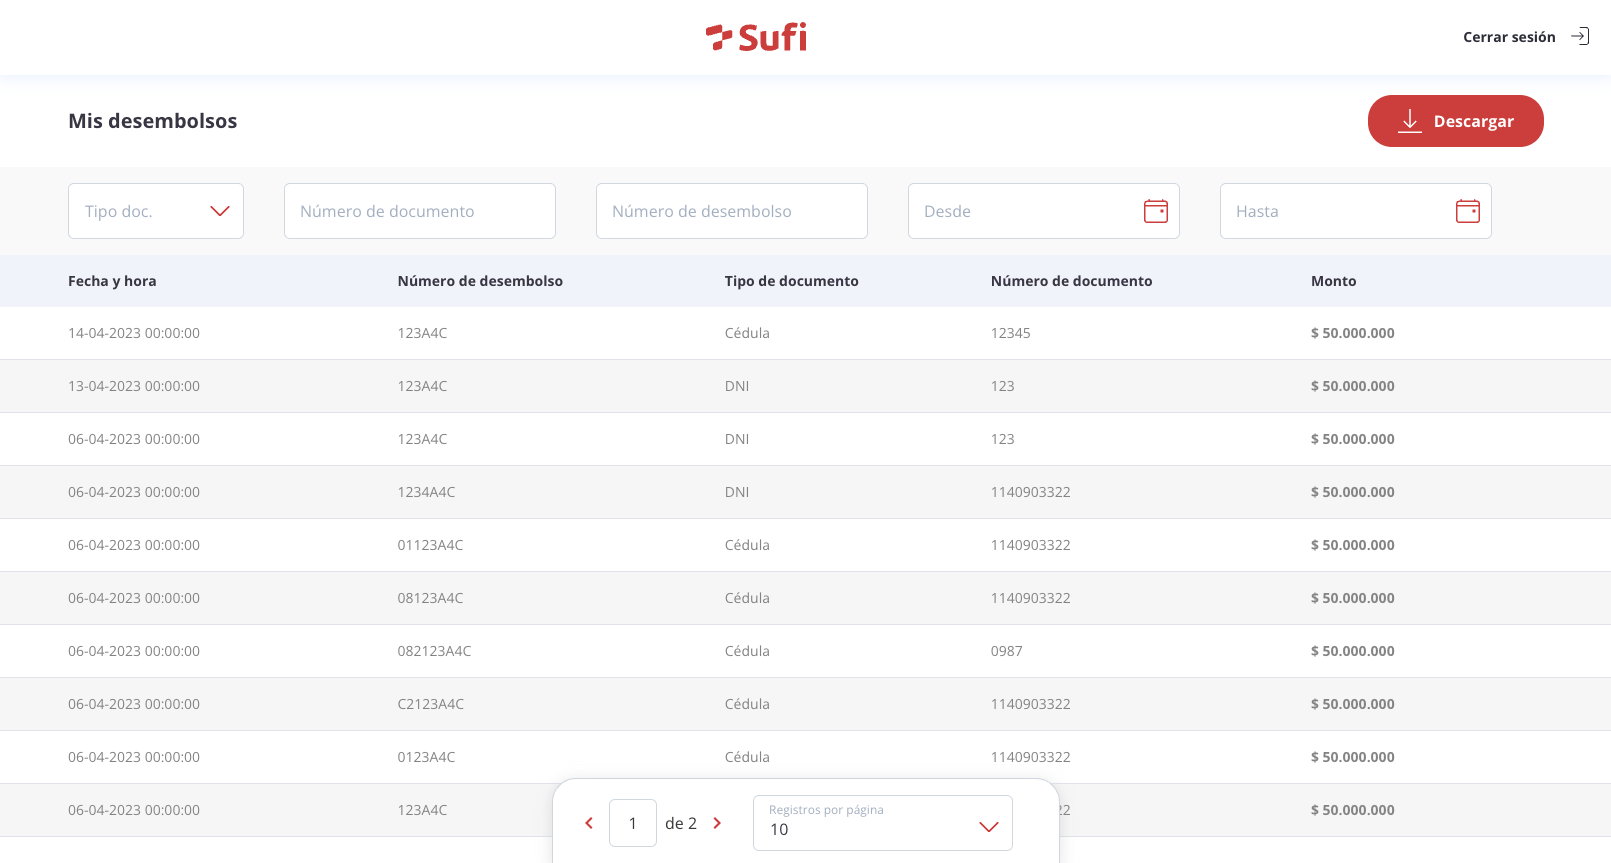This screenshot has width=1611, height=863.
Task: Click disbursement number 08123A4C
Action: pos(430,598)
